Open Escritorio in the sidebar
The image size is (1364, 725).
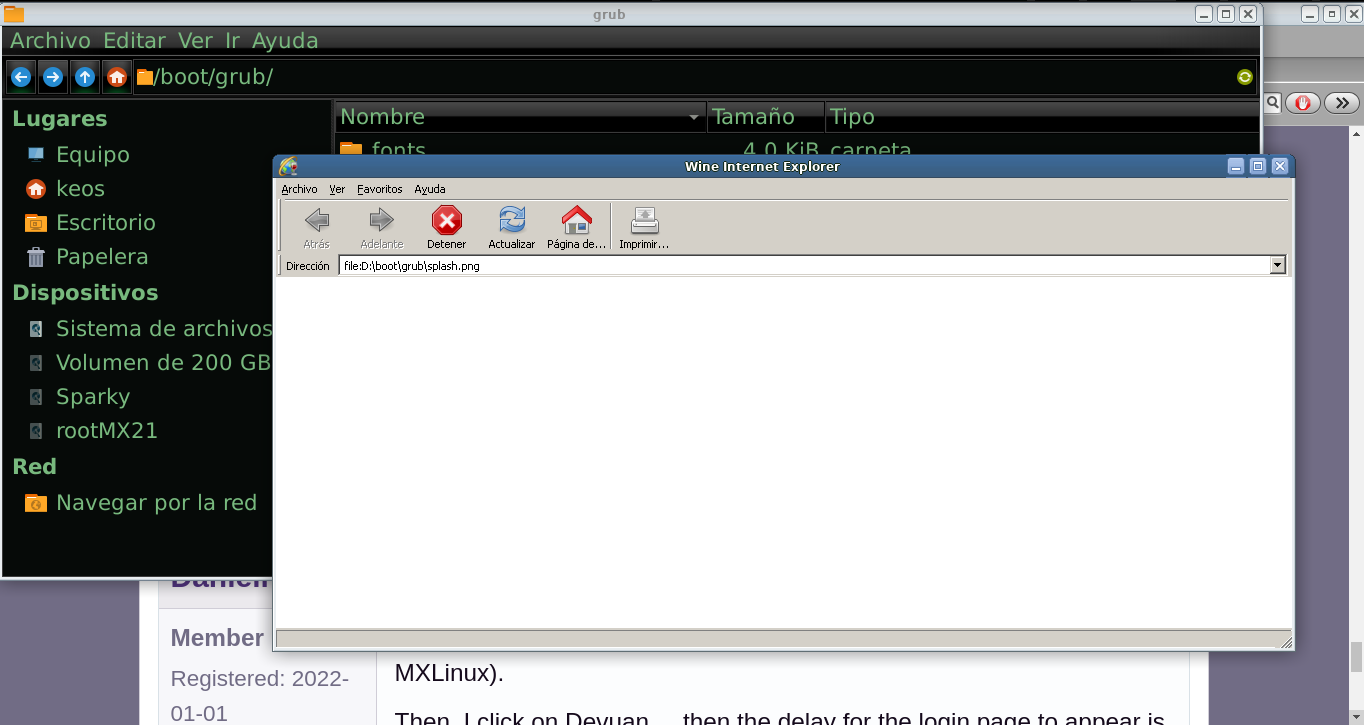106,222
